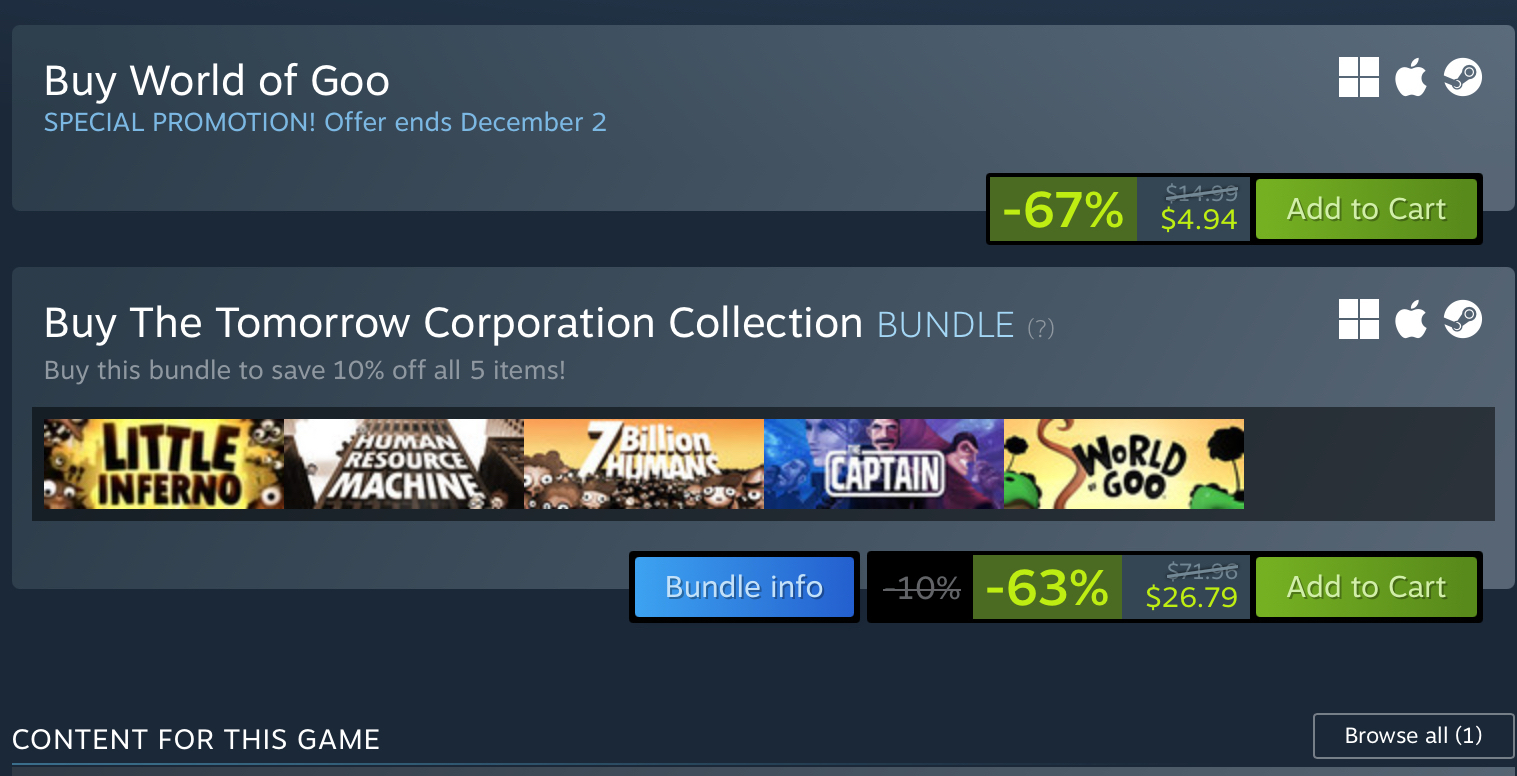Add World of Goo to cart

coord(1366,209)
